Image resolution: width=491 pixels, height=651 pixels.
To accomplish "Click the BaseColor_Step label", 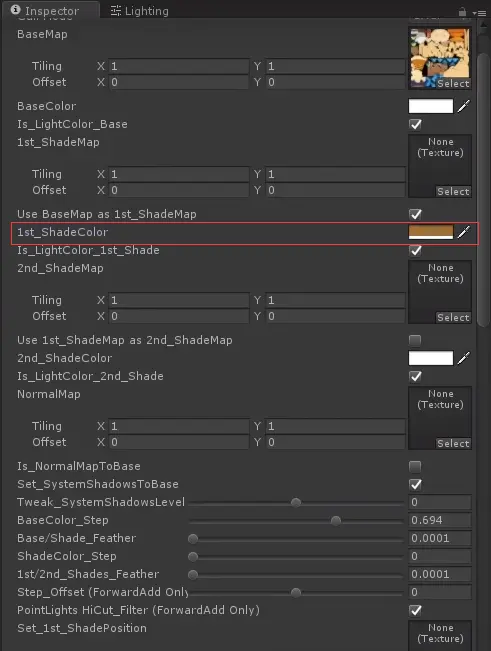I will pyautogui.click(x=63, y=520).
